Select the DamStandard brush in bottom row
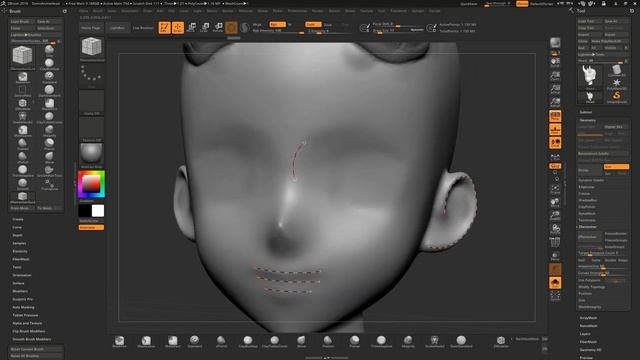This screenshot has height=360, width=640. click(461, 342)
